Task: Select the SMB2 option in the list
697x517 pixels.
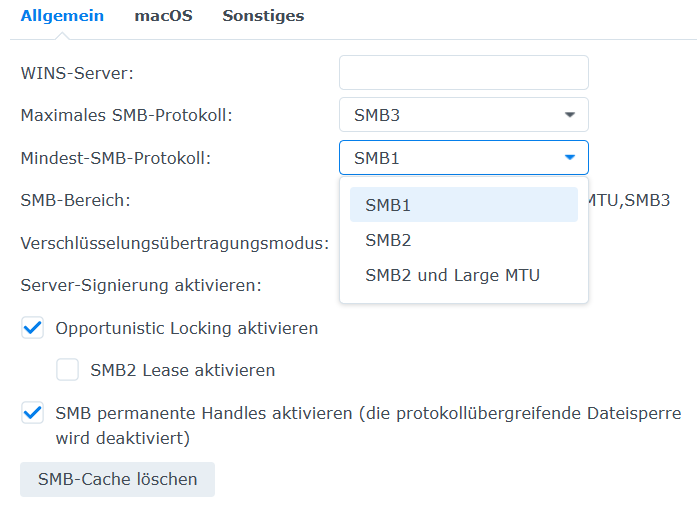Action: coord(463,240)
